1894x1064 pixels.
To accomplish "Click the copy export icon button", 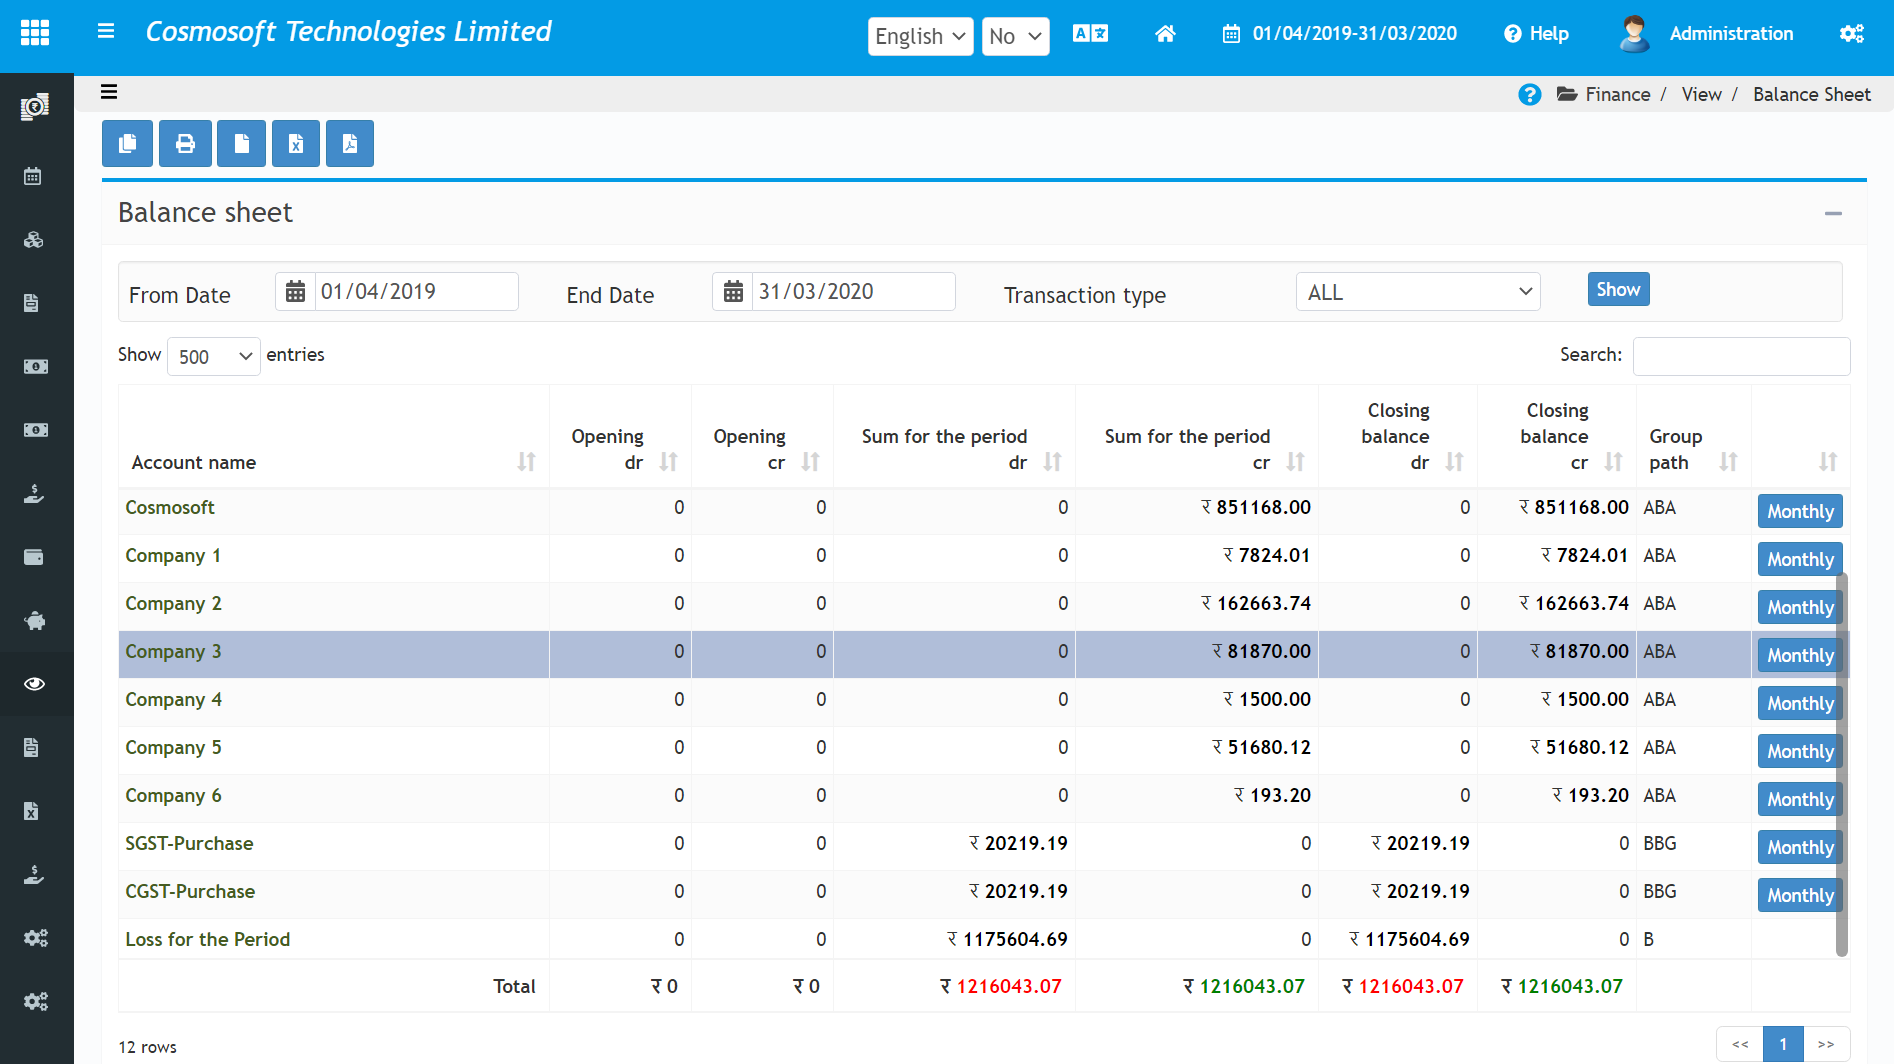I will point(127,144).
